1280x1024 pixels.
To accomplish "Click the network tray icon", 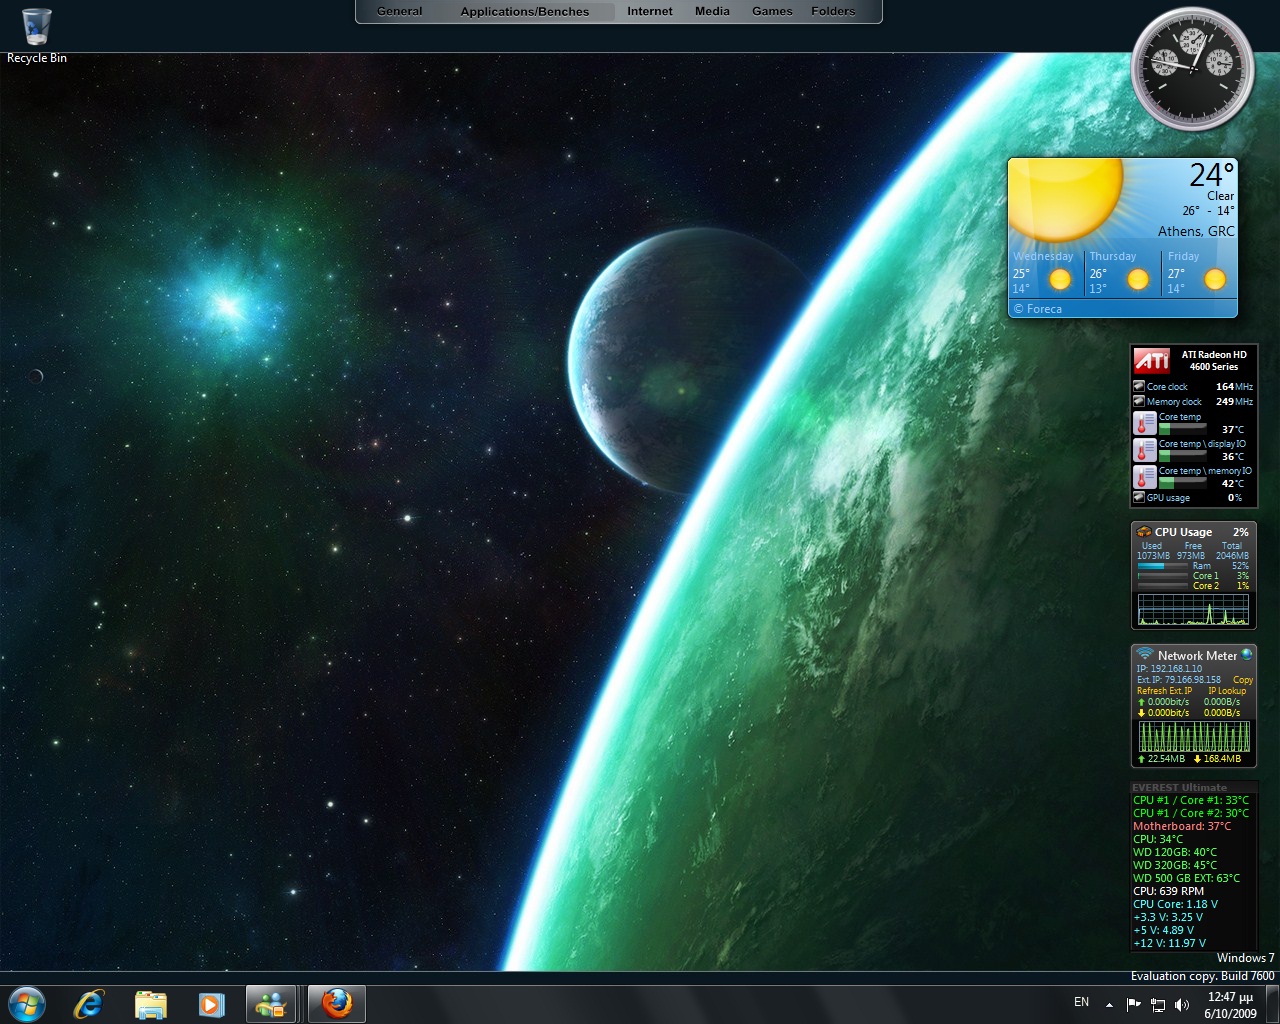I will click(1158, 1004).
